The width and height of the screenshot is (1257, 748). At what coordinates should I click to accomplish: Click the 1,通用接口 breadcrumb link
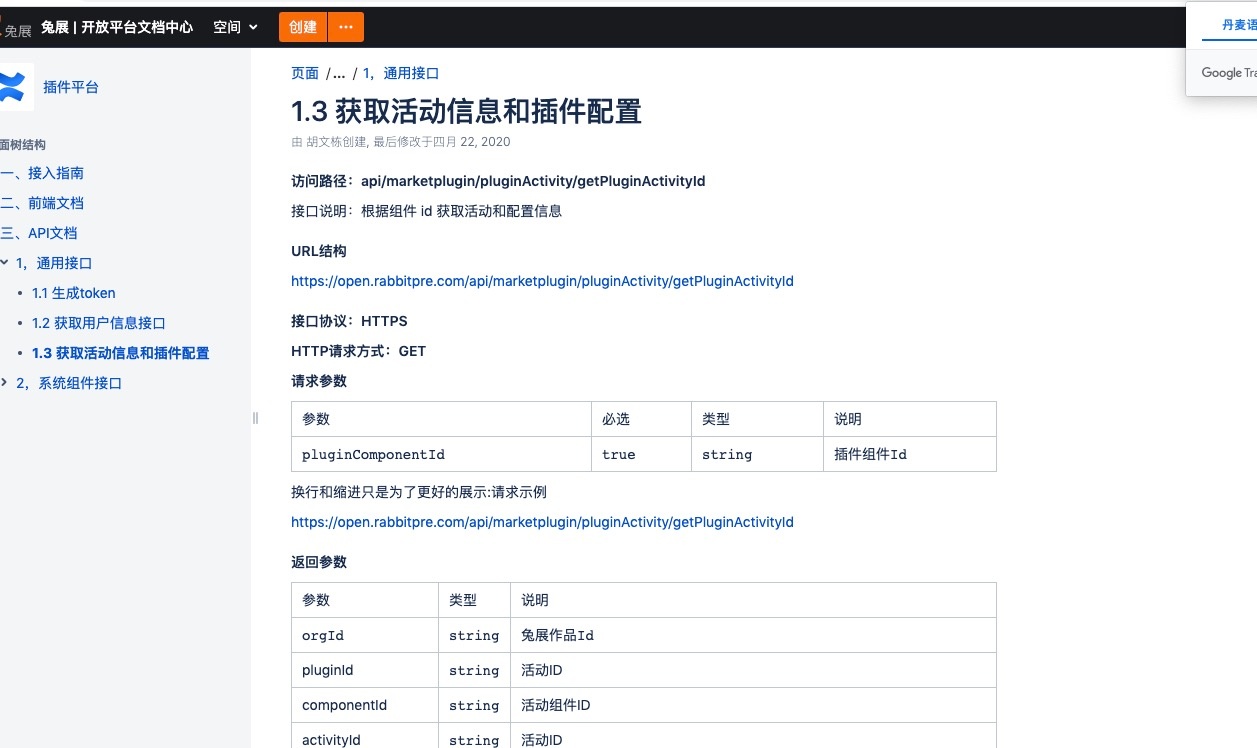[401, 73]
